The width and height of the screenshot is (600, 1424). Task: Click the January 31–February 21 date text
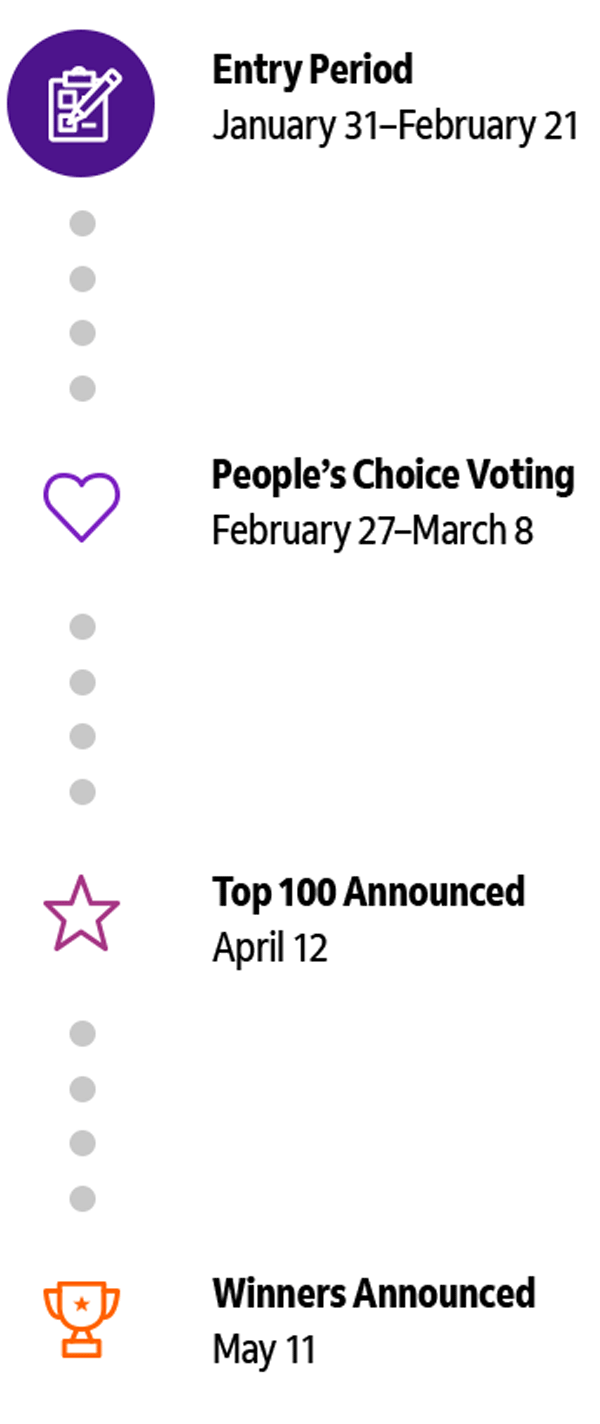pyautogui.click(x=395, y=127)
